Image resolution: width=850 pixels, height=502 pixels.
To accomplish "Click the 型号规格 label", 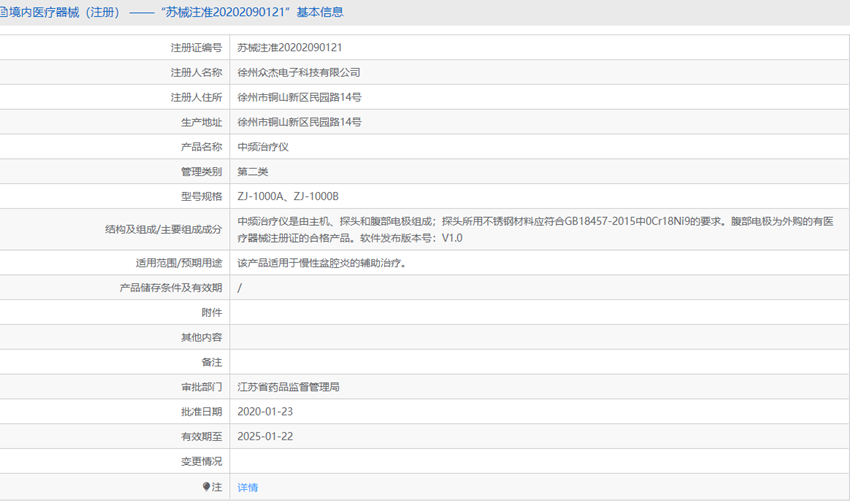I will tap(202, 197).
